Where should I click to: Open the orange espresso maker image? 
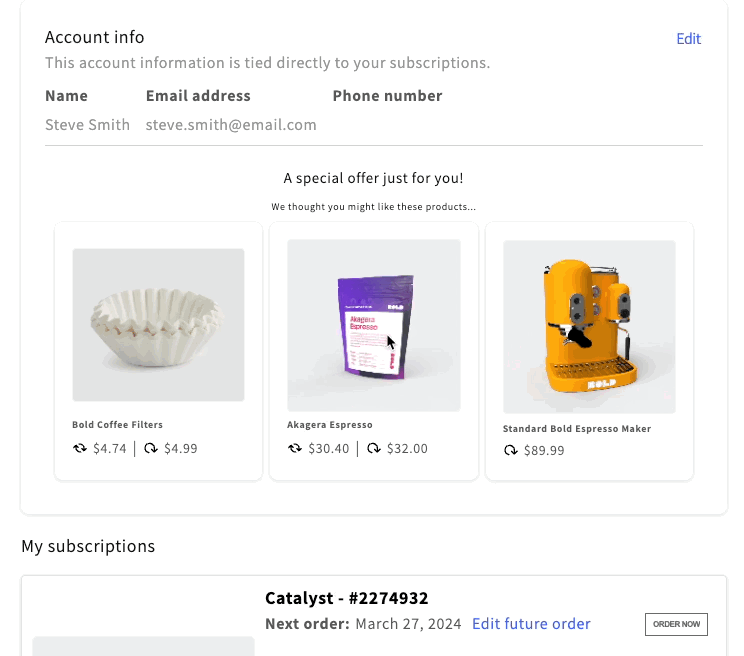(x=589, y=327)
